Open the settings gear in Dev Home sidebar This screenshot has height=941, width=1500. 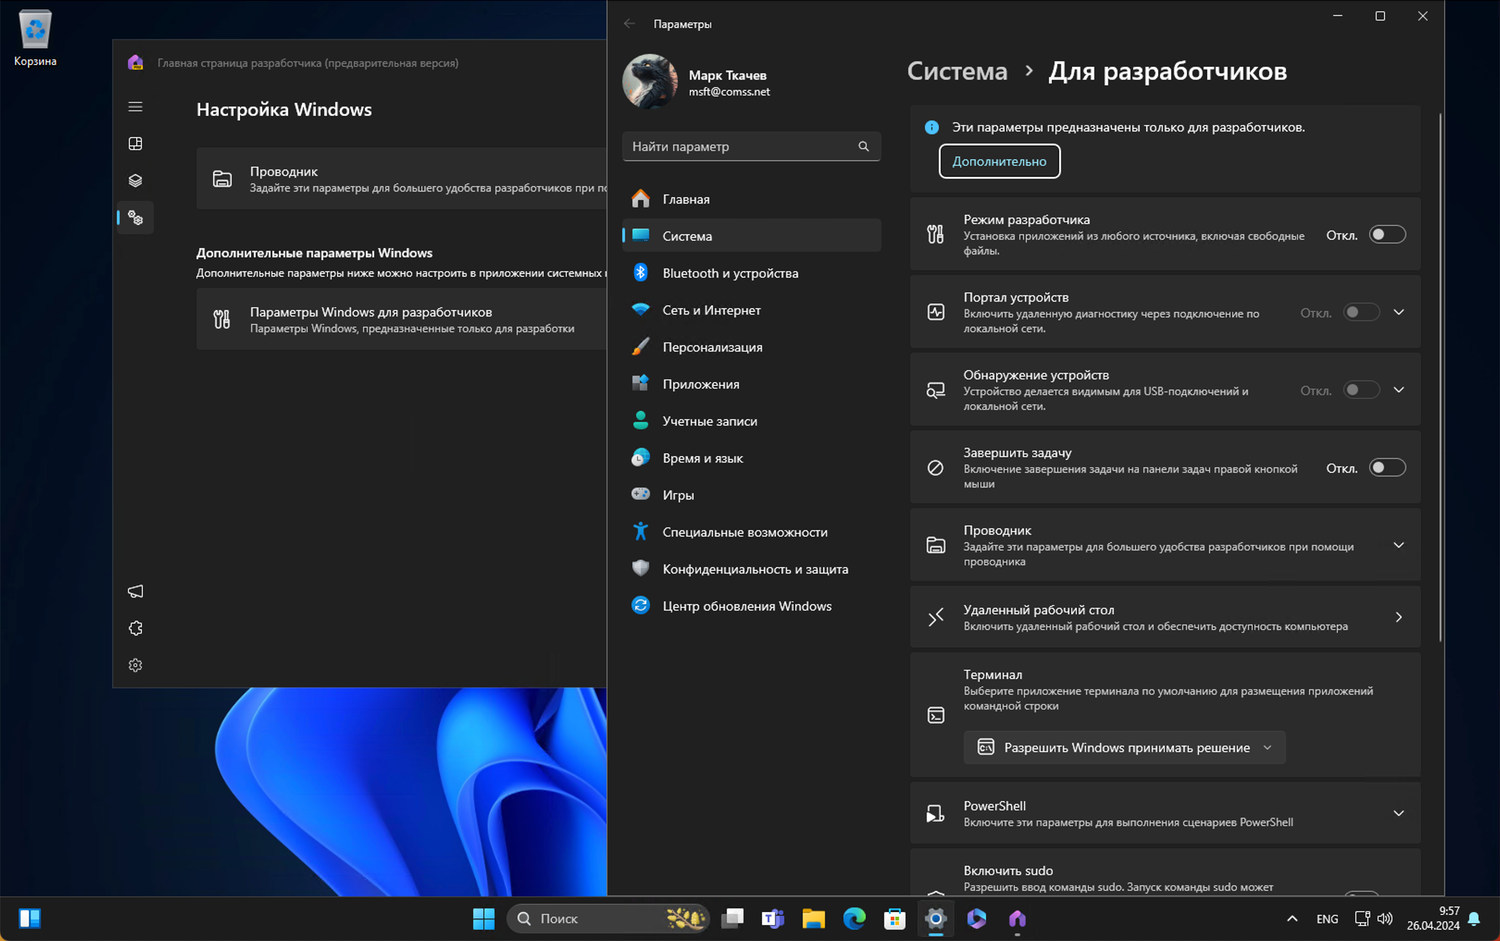coord(135,666)
